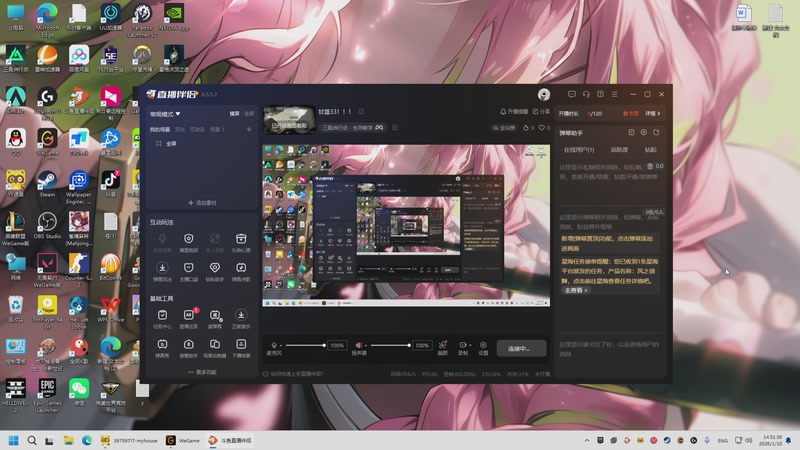This screenshot has height=450, width=800.
Task: Open the 弹幕助手 panel settings gear
Action: coord(644,132)
